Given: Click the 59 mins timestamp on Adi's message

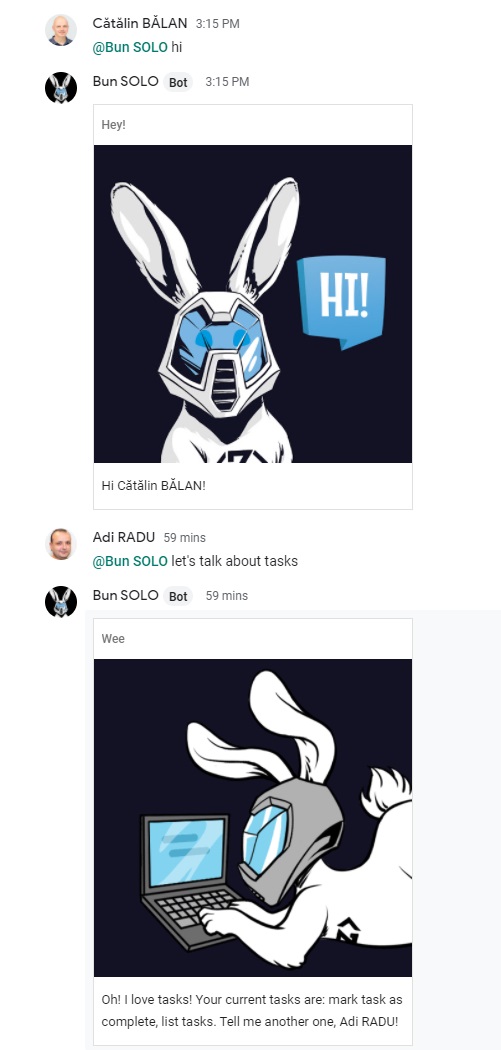Looking at the screenshot, I should 185,538.
